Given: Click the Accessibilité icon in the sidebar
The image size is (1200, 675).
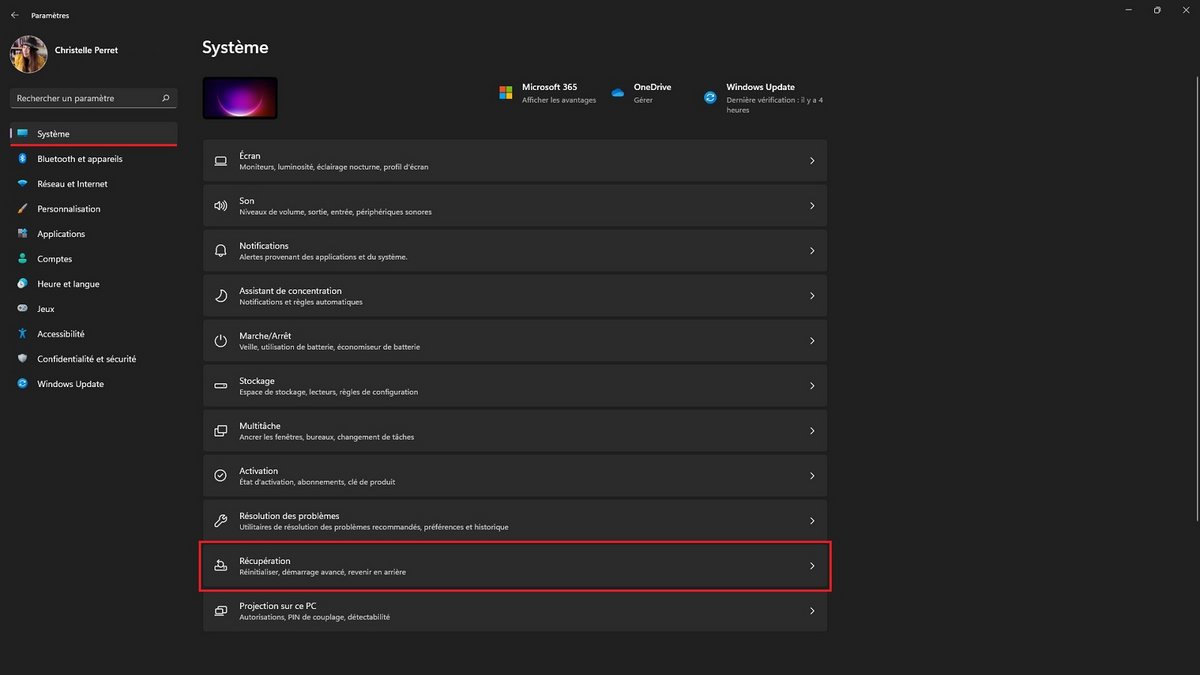Looking at the screenshot, I should coord(22,334).
